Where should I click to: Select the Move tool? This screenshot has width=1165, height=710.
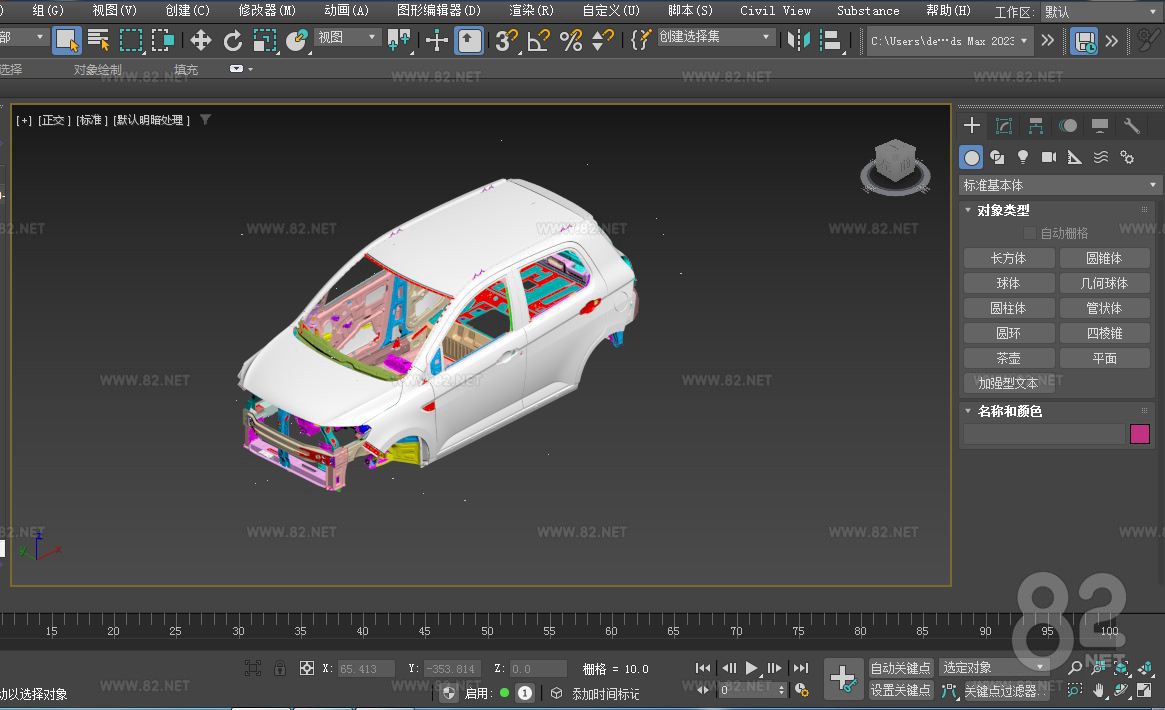point(201,41)
